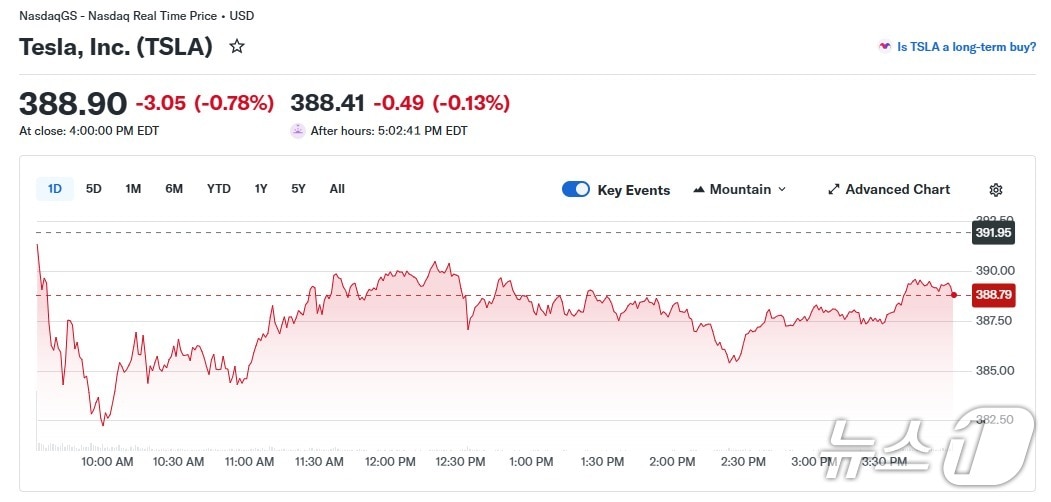Click the 391.95 previous close label
The image size is (1051, 502).
(994, 233)
